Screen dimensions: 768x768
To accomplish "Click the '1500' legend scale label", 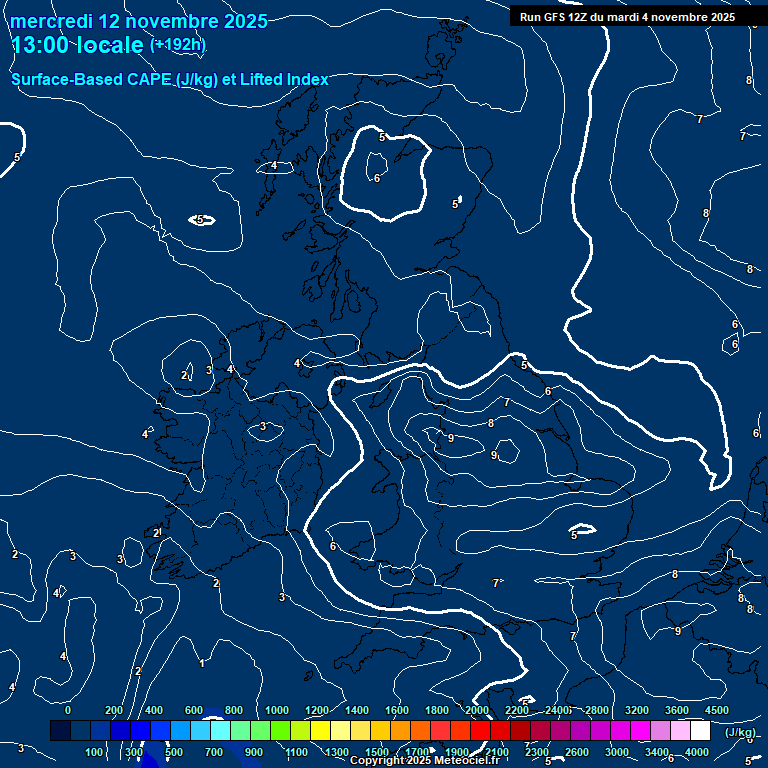I will point(377,752).
